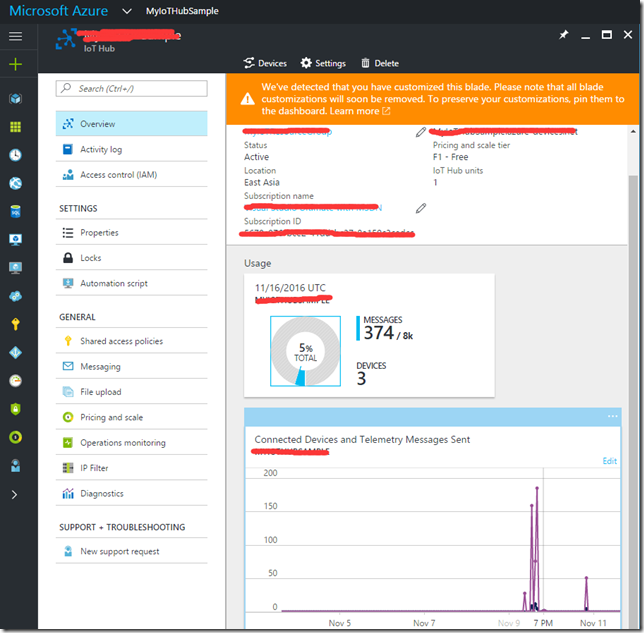
Task: Click the 5% TOTAL usage donut chart
Action: [305, 351]
